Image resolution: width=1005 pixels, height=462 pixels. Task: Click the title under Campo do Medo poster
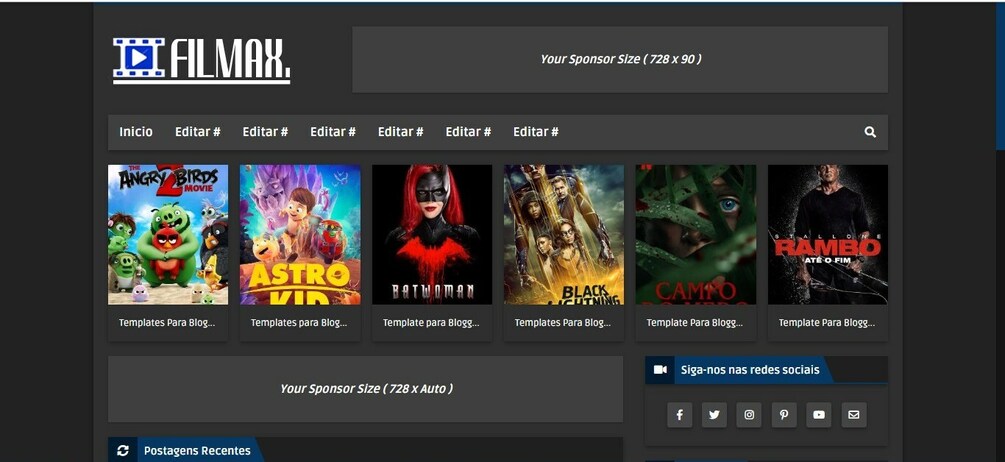point(695,323)
